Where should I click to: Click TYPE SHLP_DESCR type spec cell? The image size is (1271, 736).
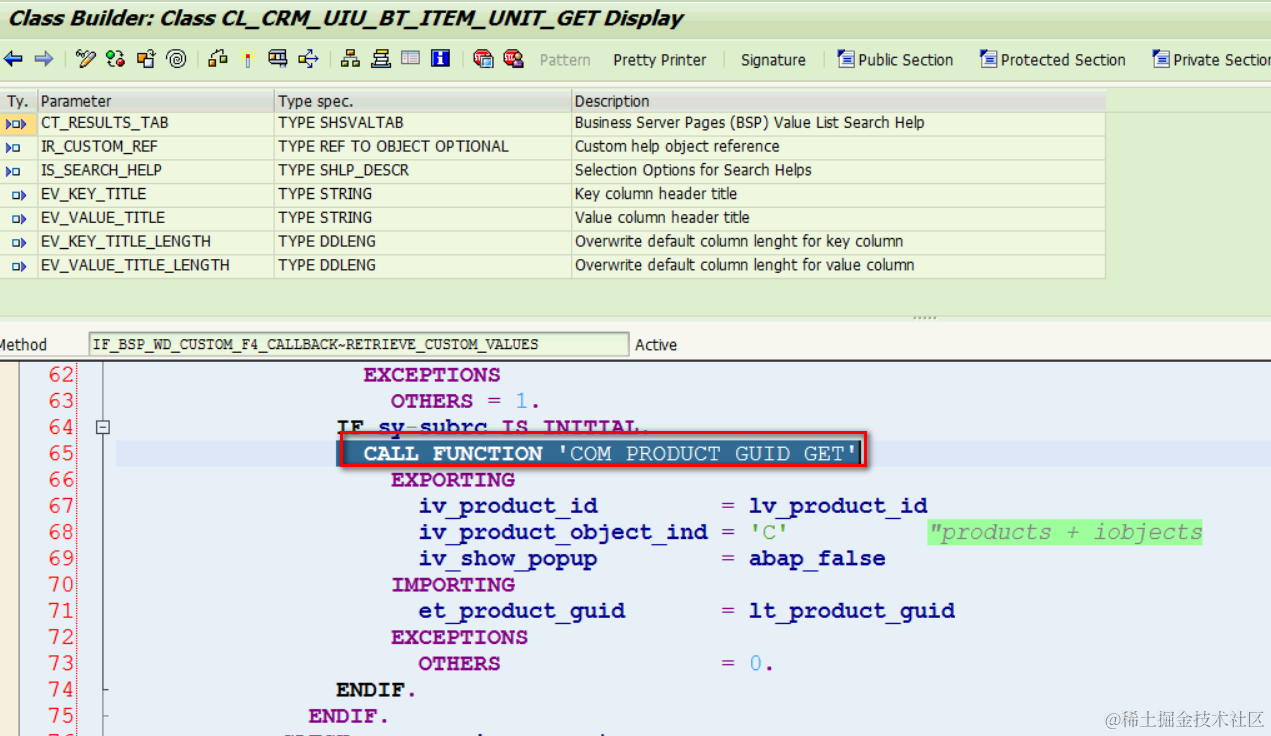click(x=423, y=170)
